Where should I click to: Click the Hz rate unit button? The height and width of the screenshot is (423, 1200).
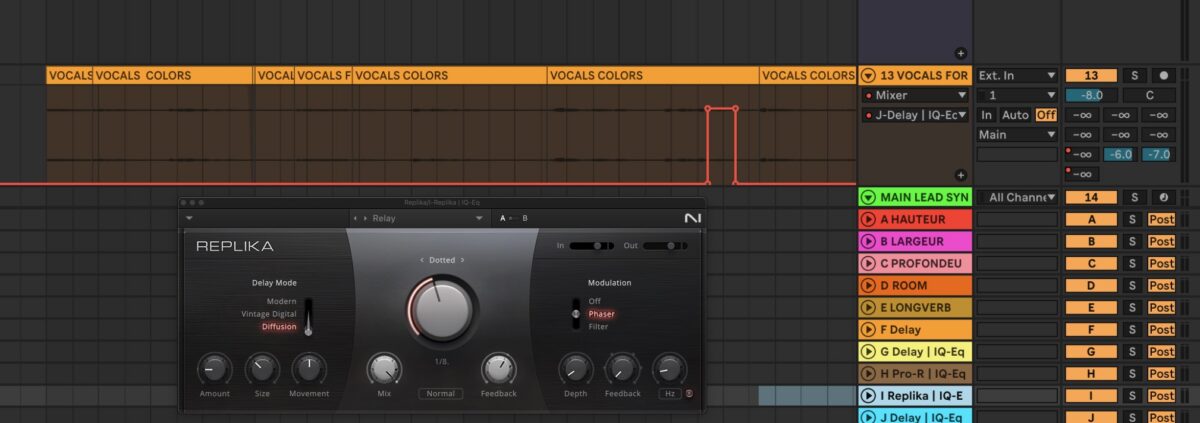(669, 393)
